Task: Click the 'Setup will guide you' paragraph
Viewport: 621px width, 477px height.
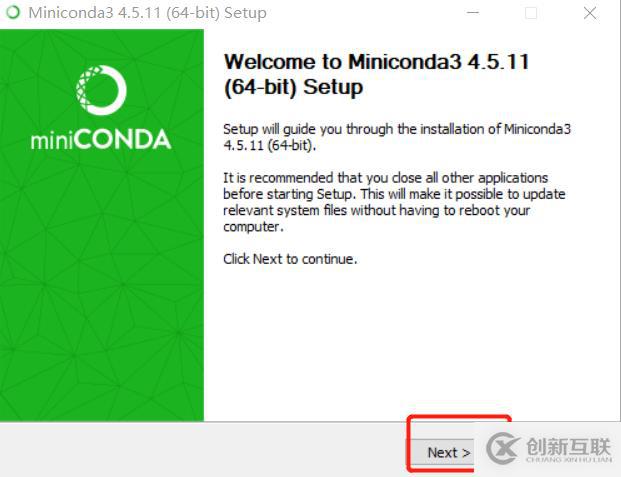Action: tap(398, 137)
